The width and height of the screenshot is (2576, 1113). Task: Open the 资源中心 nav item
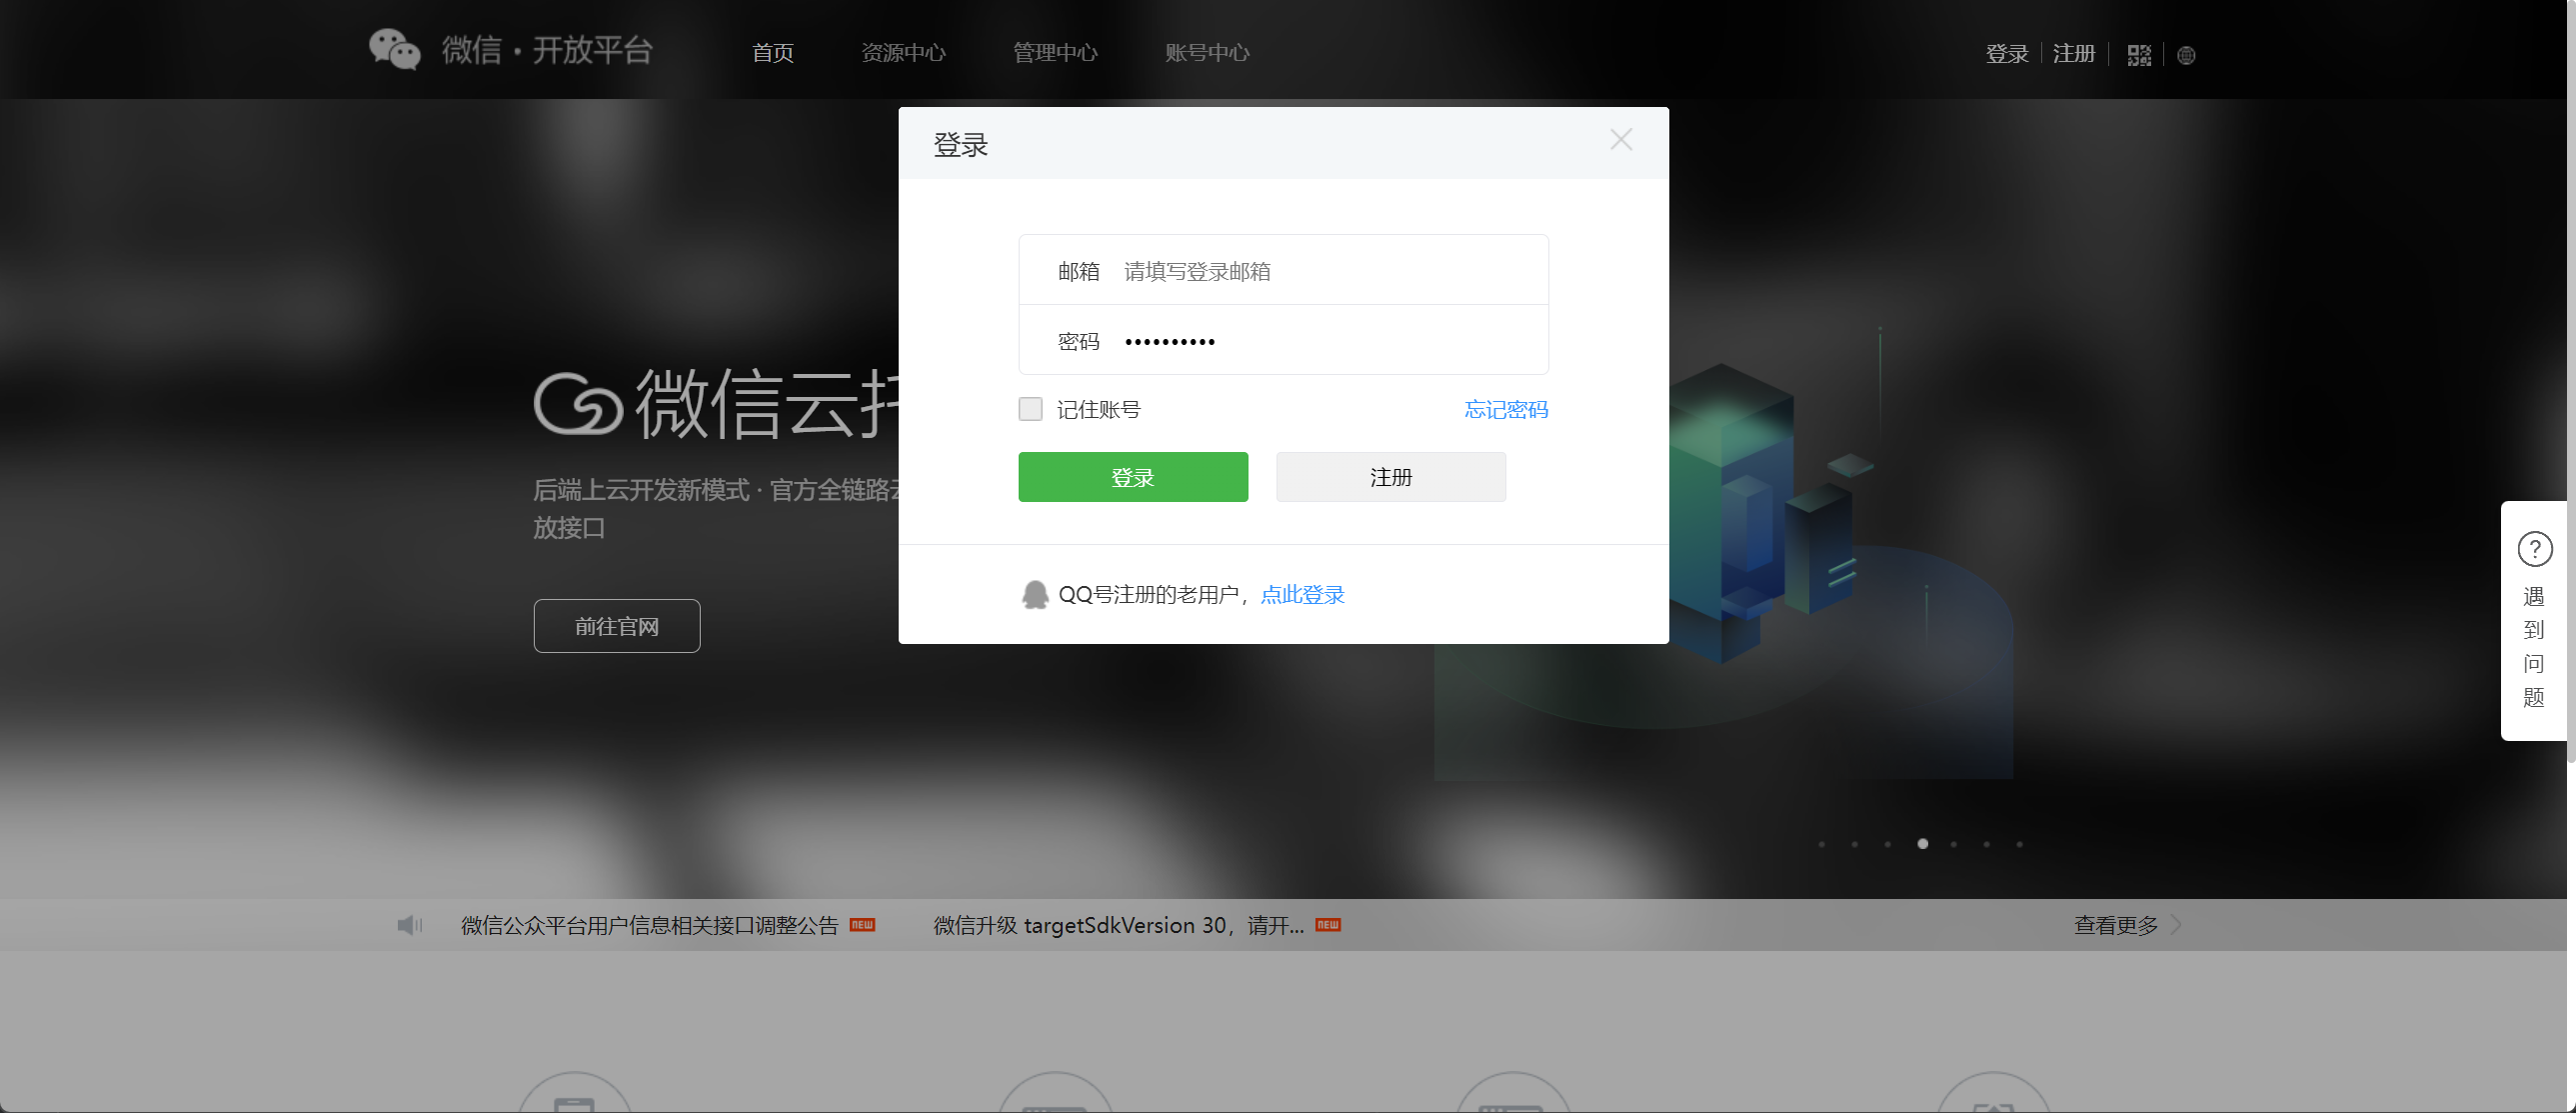(x=903, y=53)
